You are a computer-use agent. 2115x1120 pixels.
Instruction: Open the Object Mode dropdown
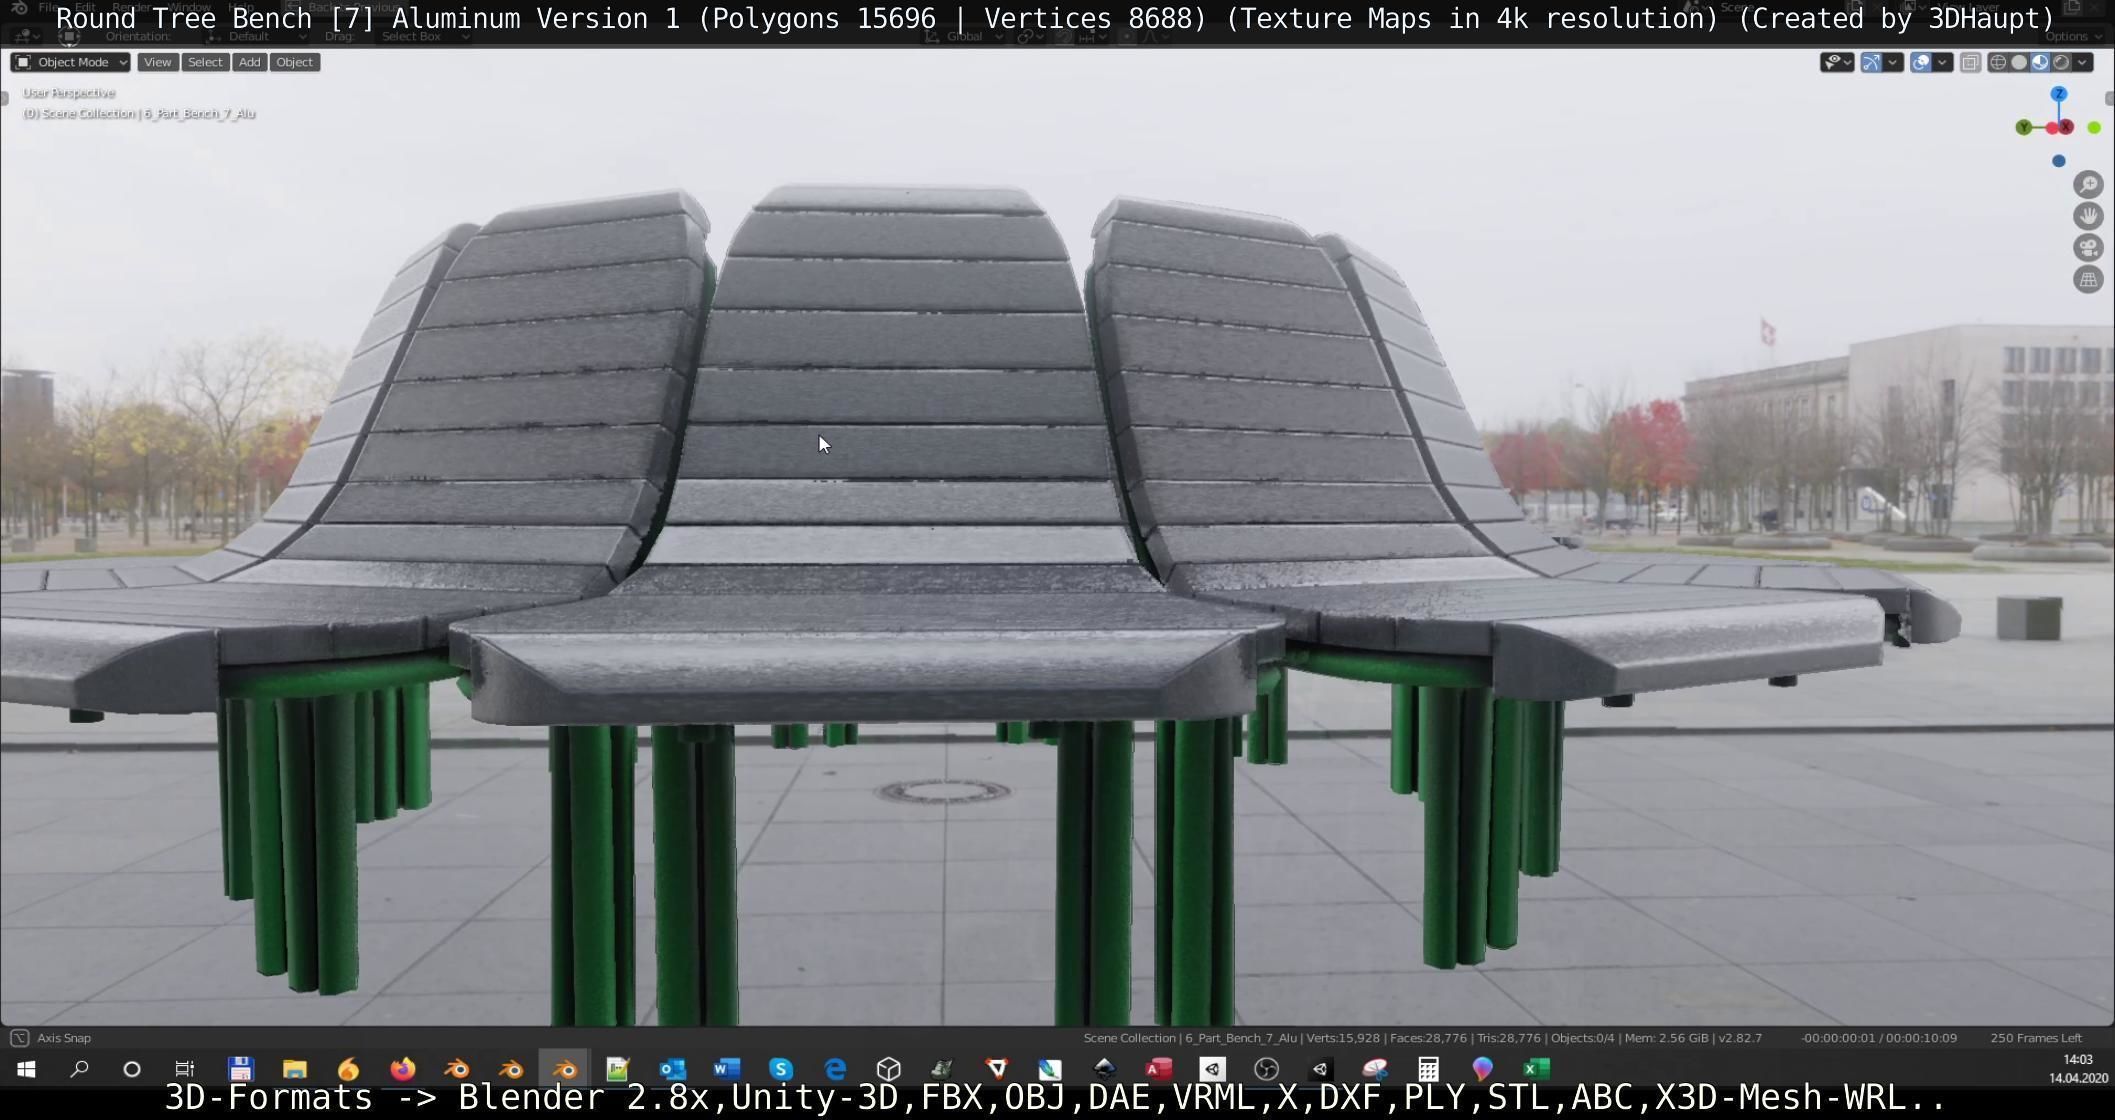[x=70, y=62]
